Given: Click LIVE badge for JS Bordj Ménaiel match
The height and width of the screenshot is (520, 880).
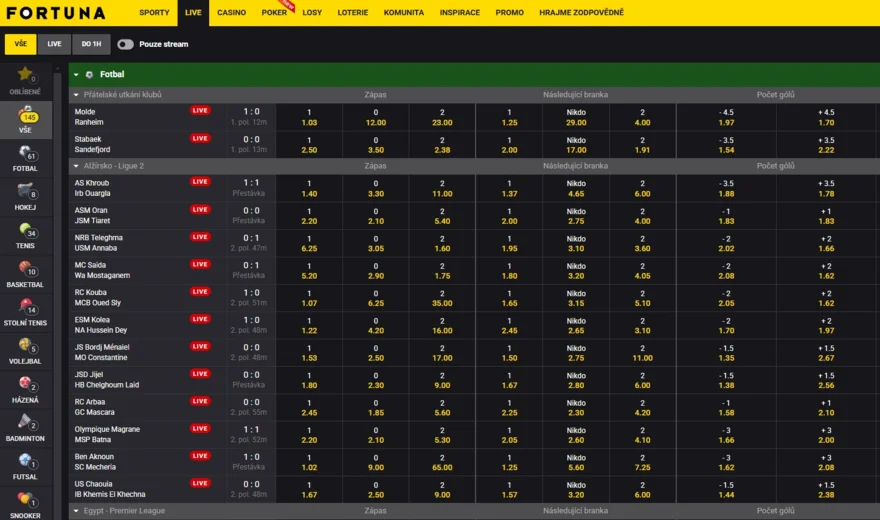Looking at the screenshot, I should click(x=200, y=346).
